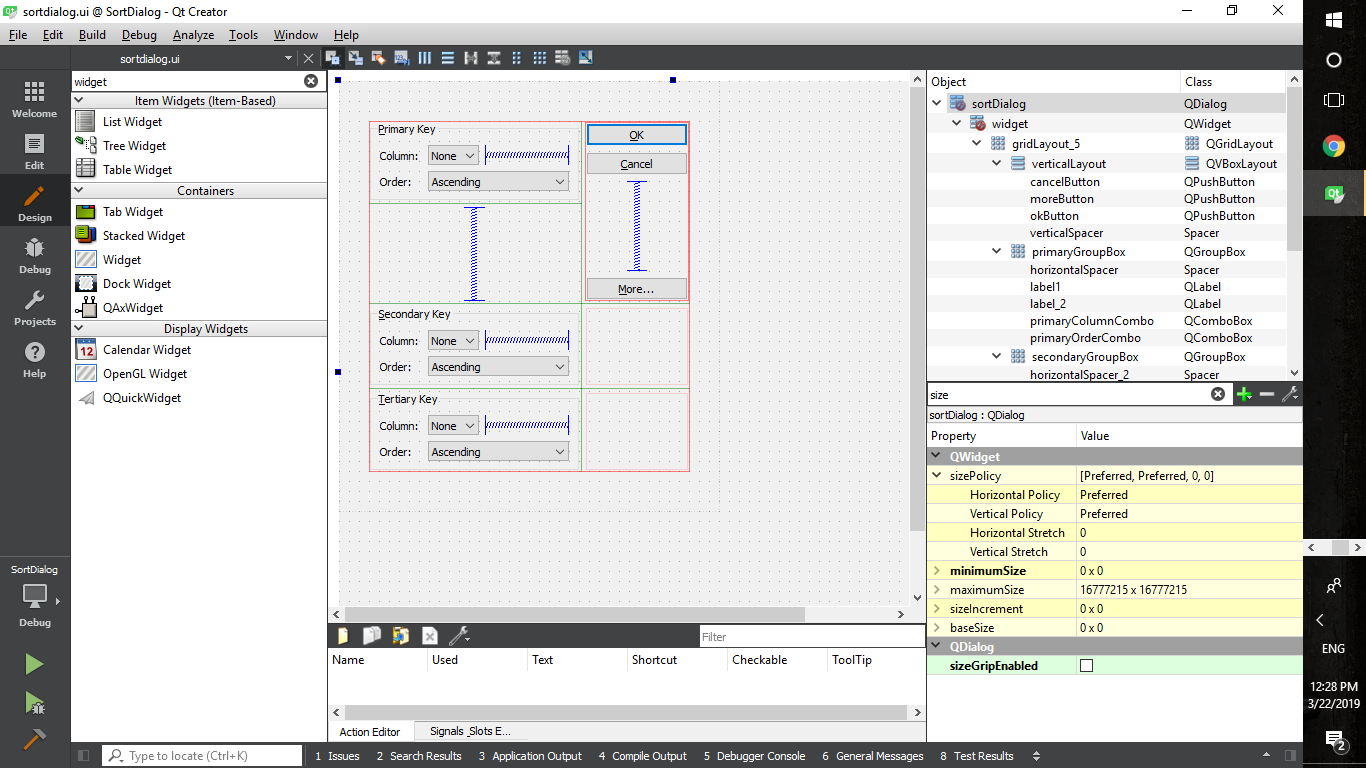This screenshot has height=768, width=1366.
Task: Add dynamic property with green plus
Action: 1244,395
